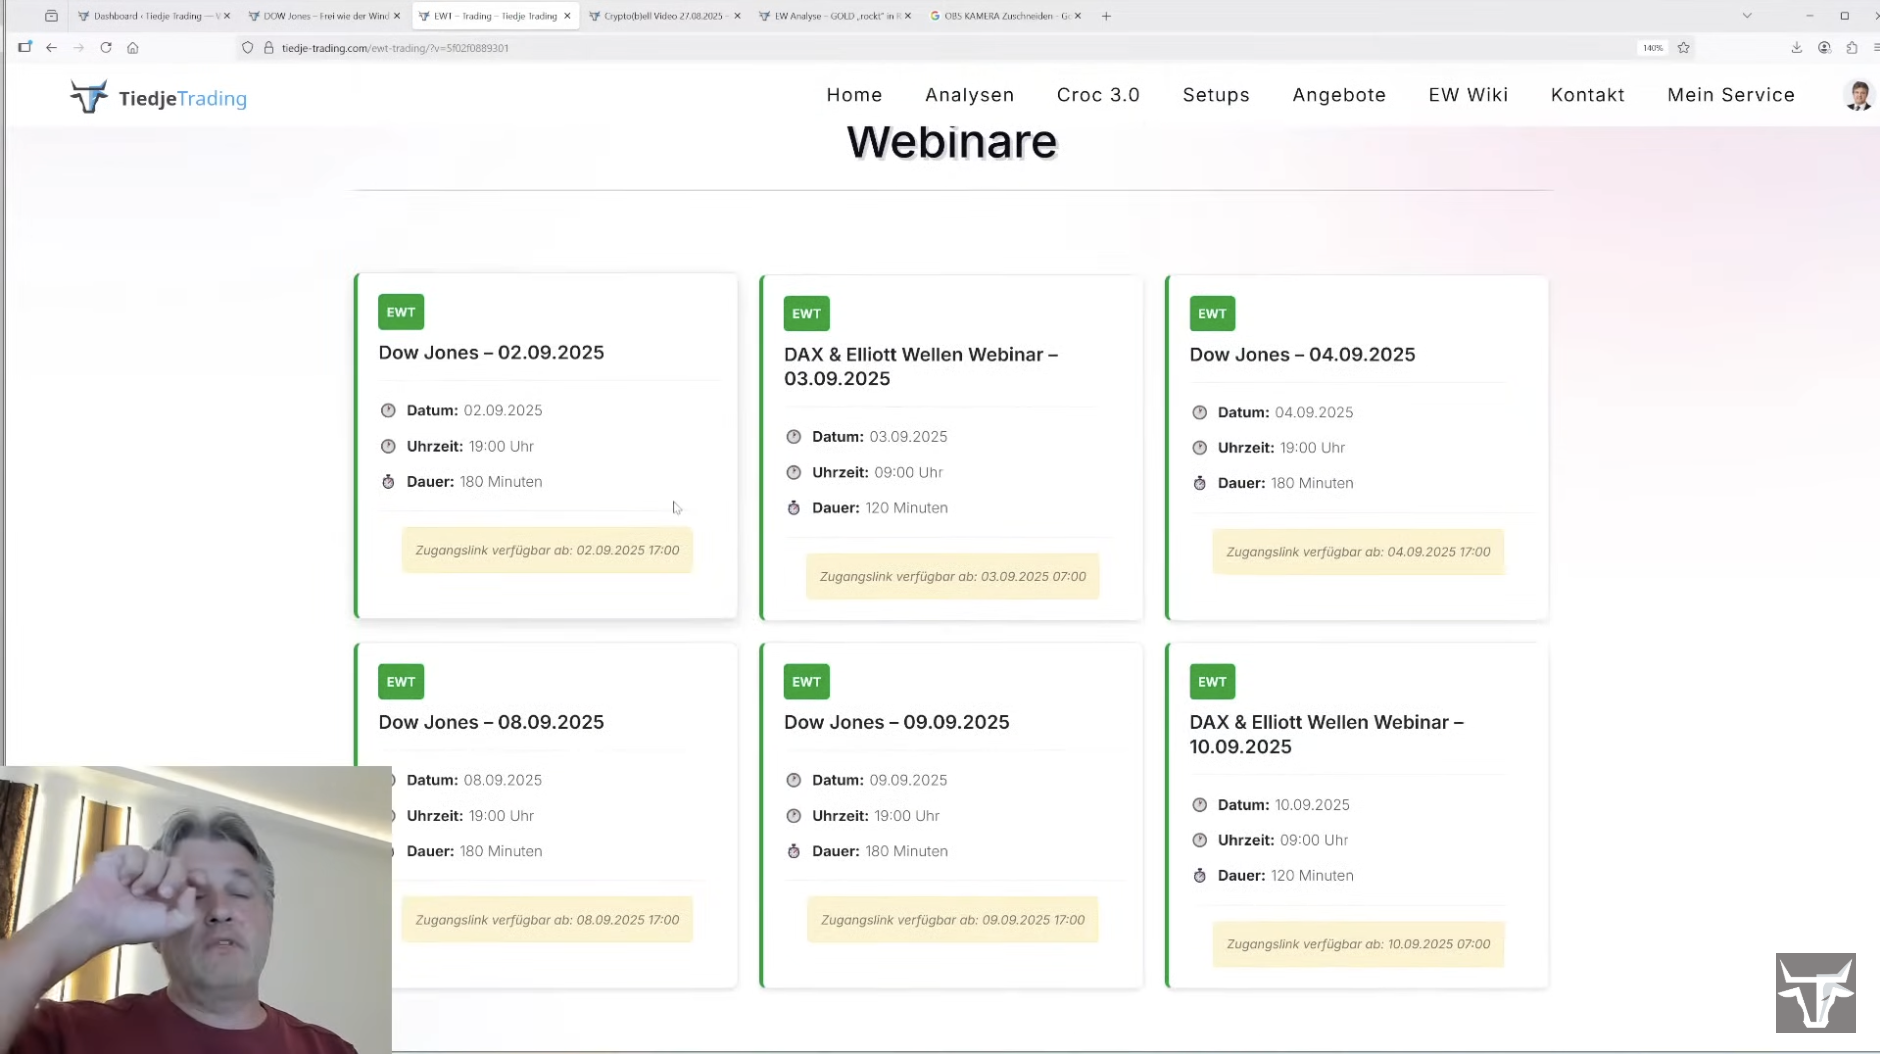Screen dimensions: 1880x1054
Task: Open the extensions puzzle icon
Action: point(1851,48)
